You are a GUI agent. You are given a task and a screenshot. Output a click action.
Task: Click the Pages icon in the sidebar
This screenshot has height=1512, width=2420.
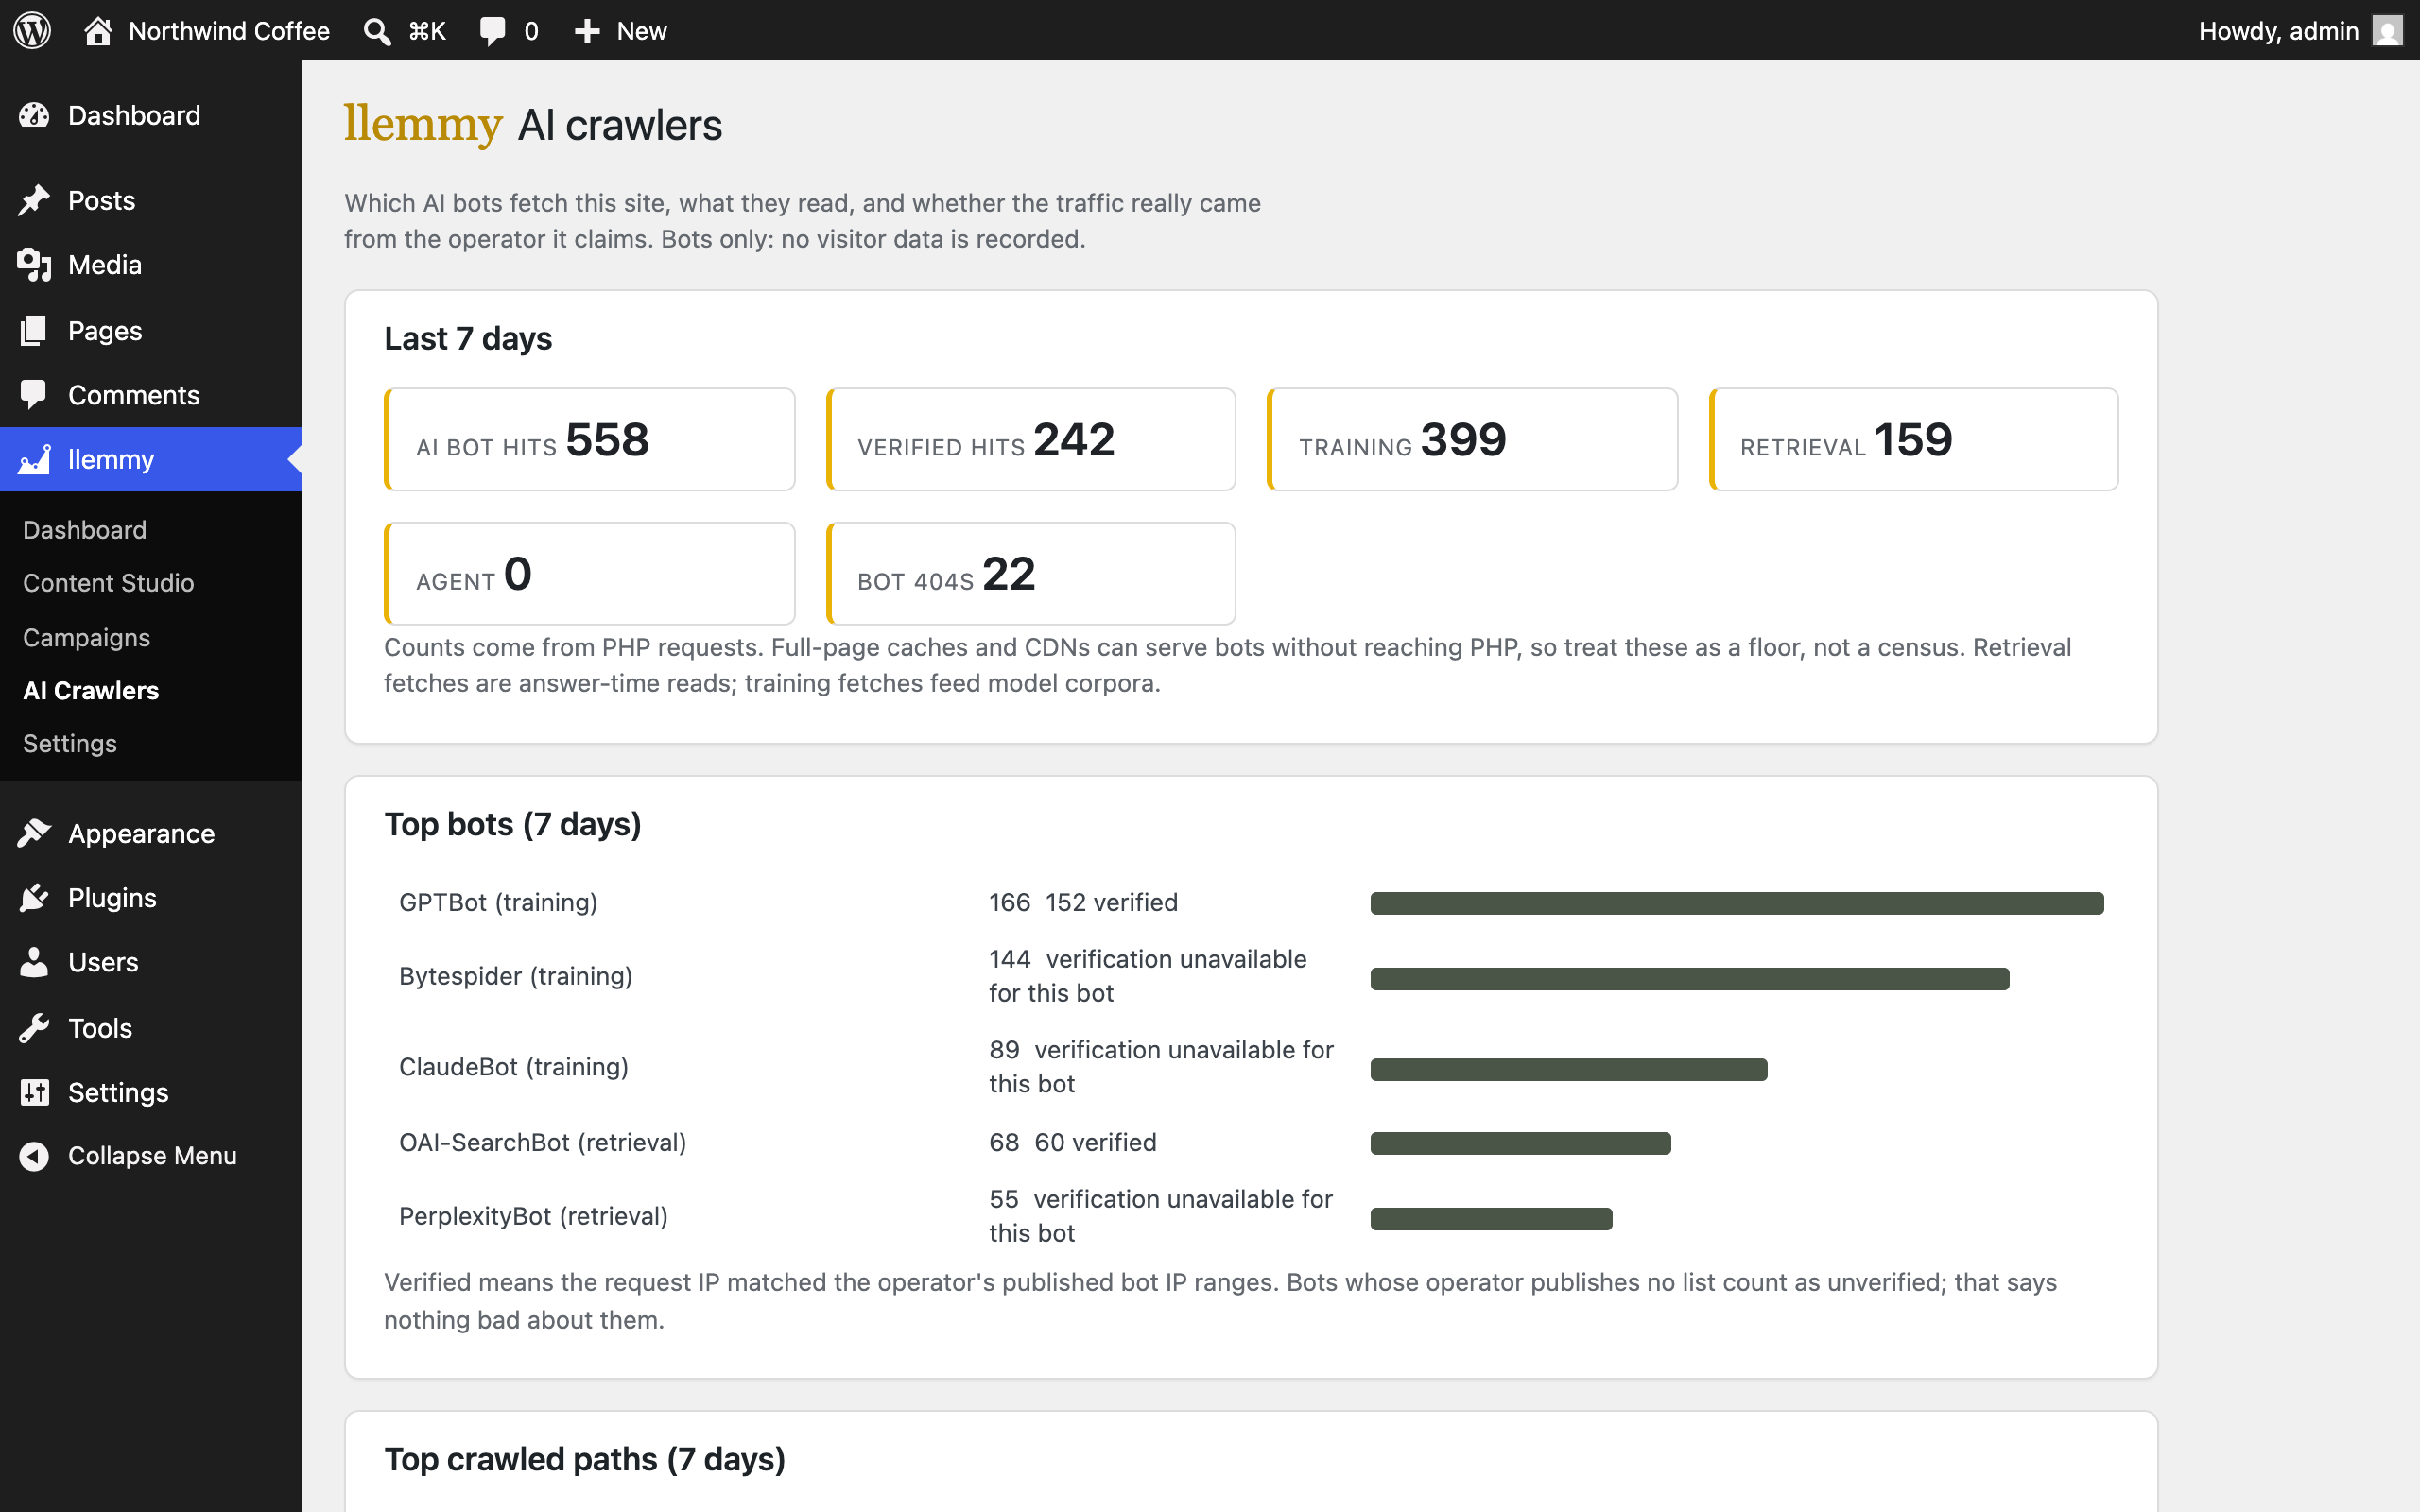(x=34, y=331)
